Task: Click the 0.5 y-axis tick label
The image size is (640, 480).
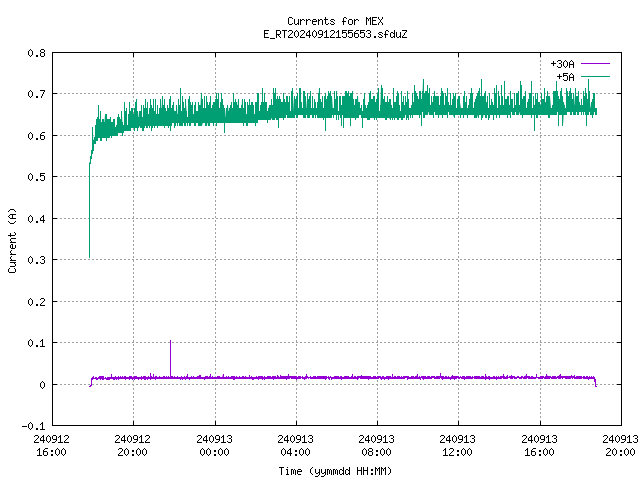Action: coord(36,177)
